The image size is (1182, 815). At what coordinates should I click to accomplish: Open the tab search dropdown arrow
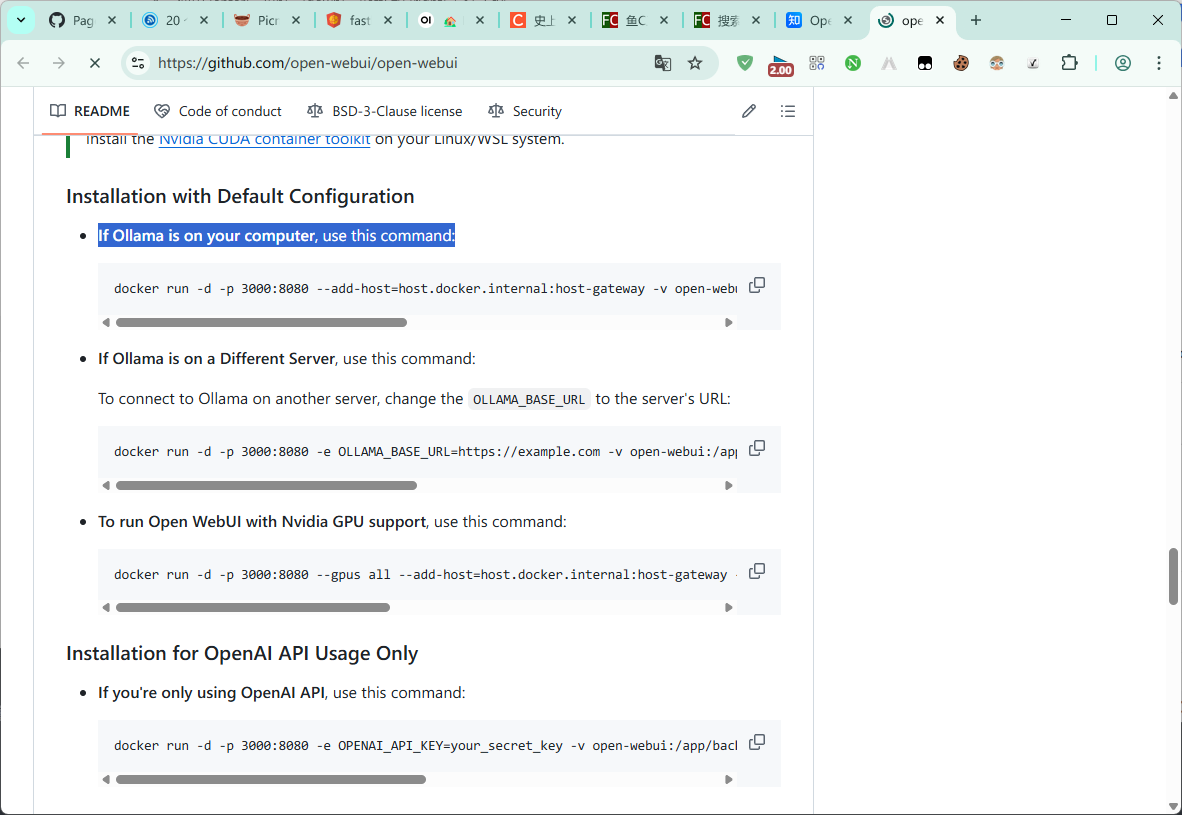21,20
